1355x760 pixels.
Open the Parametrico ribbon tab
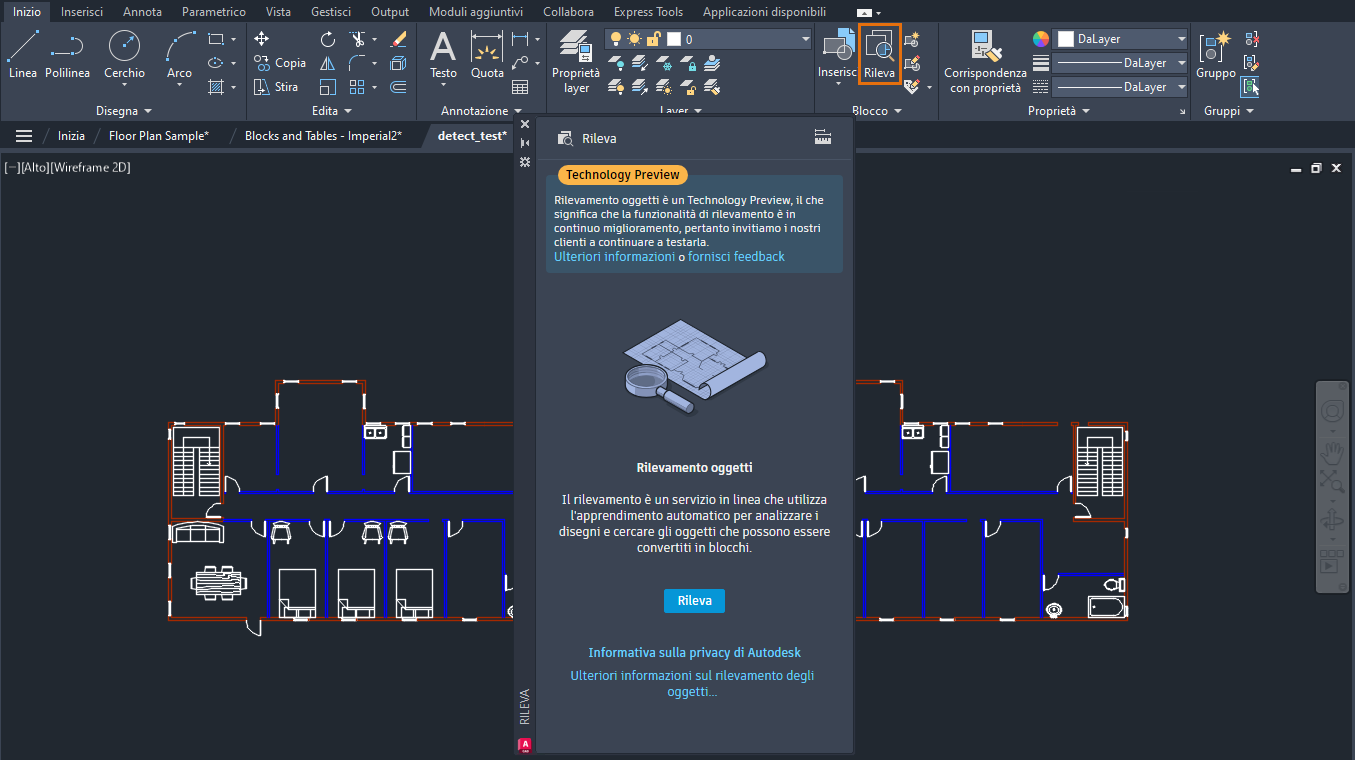[214, 12]
